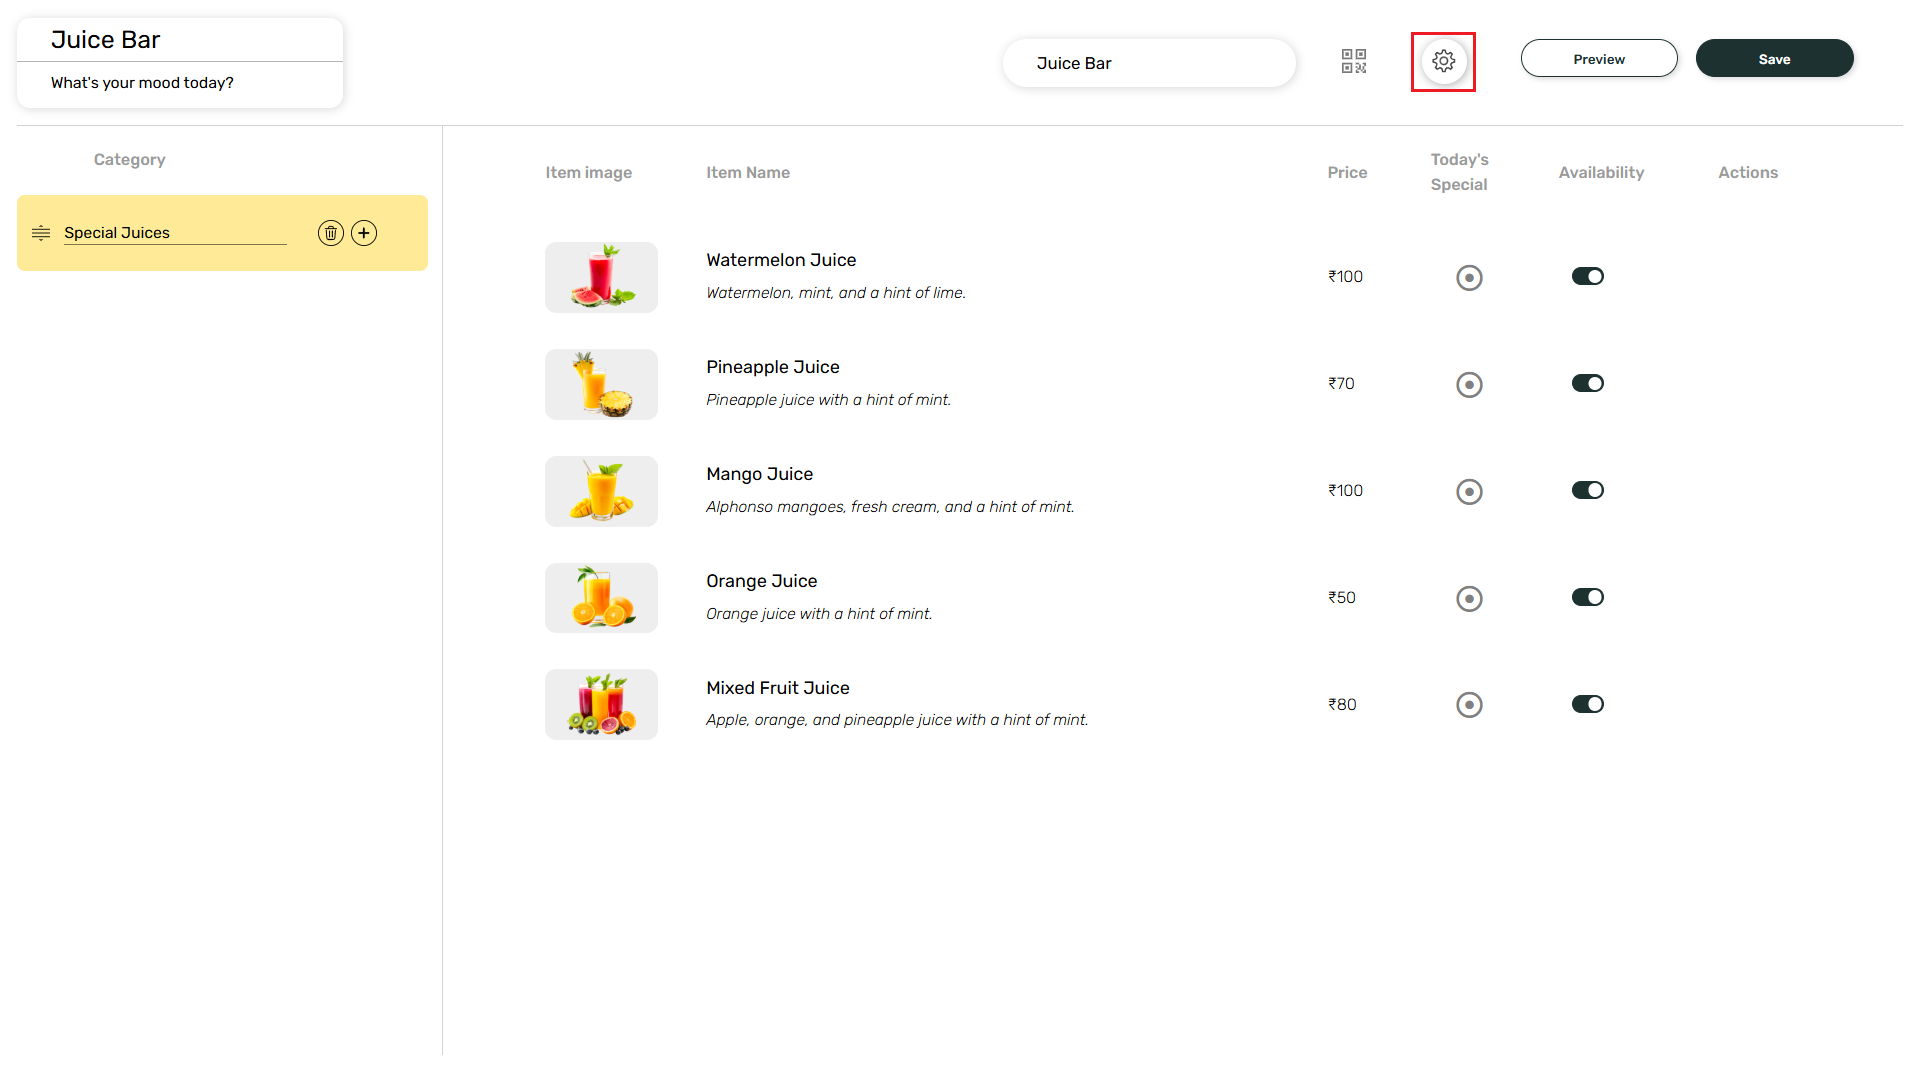Mark Watermelon Juice as today's special
The image size is (1920, 1080).
[x=1469, y=277]
